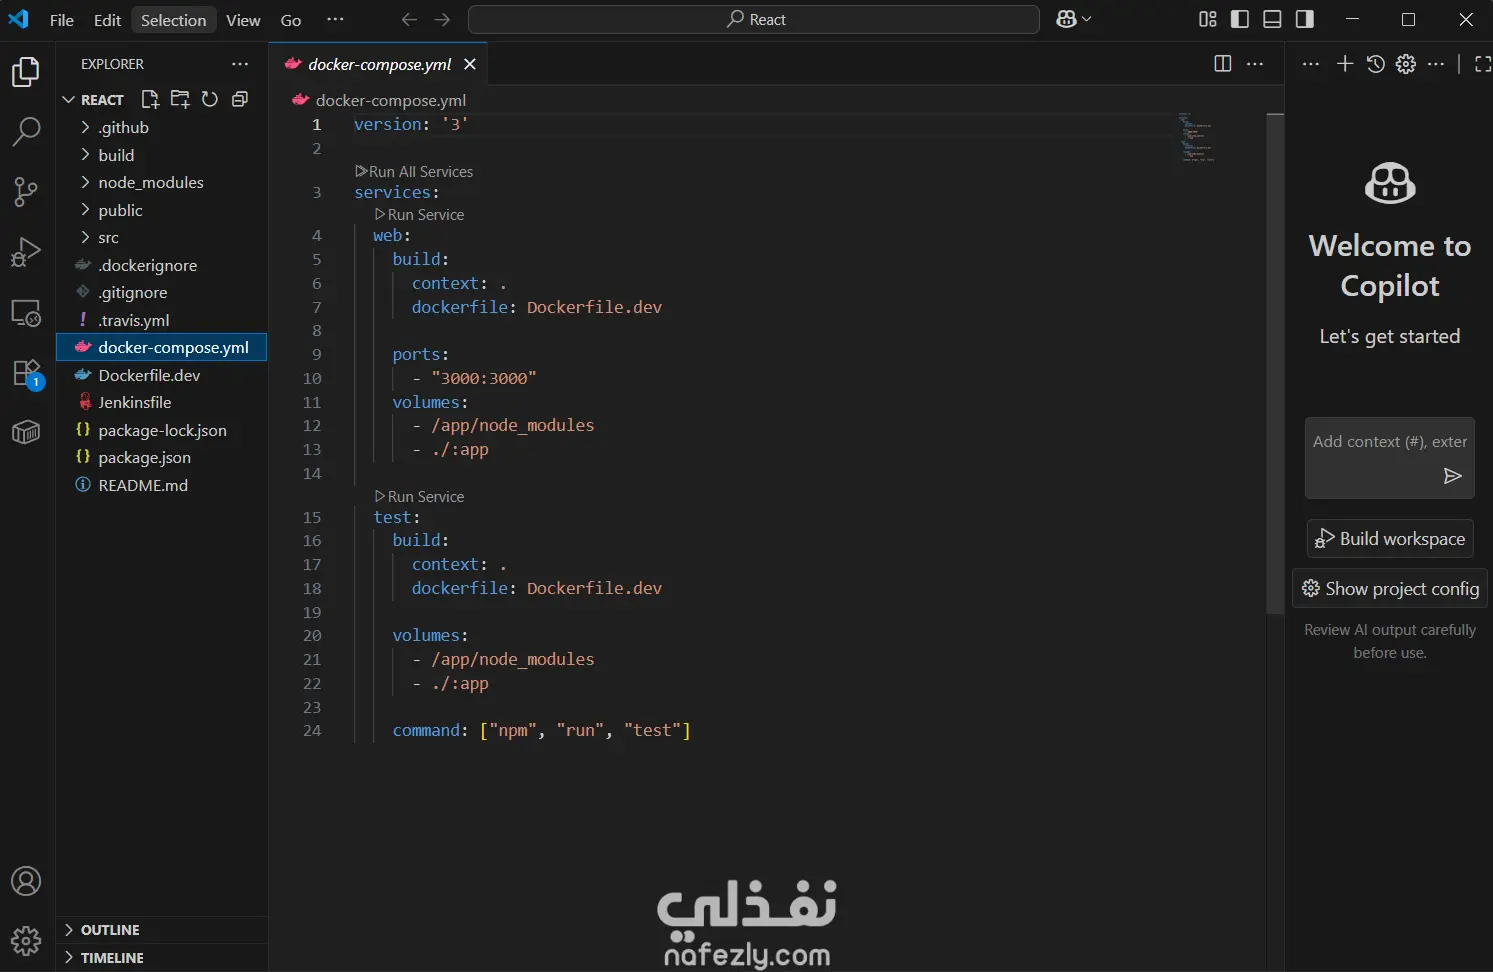The image size is (1493, 972).
Task: Open the Jenkinsfile in explorer
Action: (162, 402)
